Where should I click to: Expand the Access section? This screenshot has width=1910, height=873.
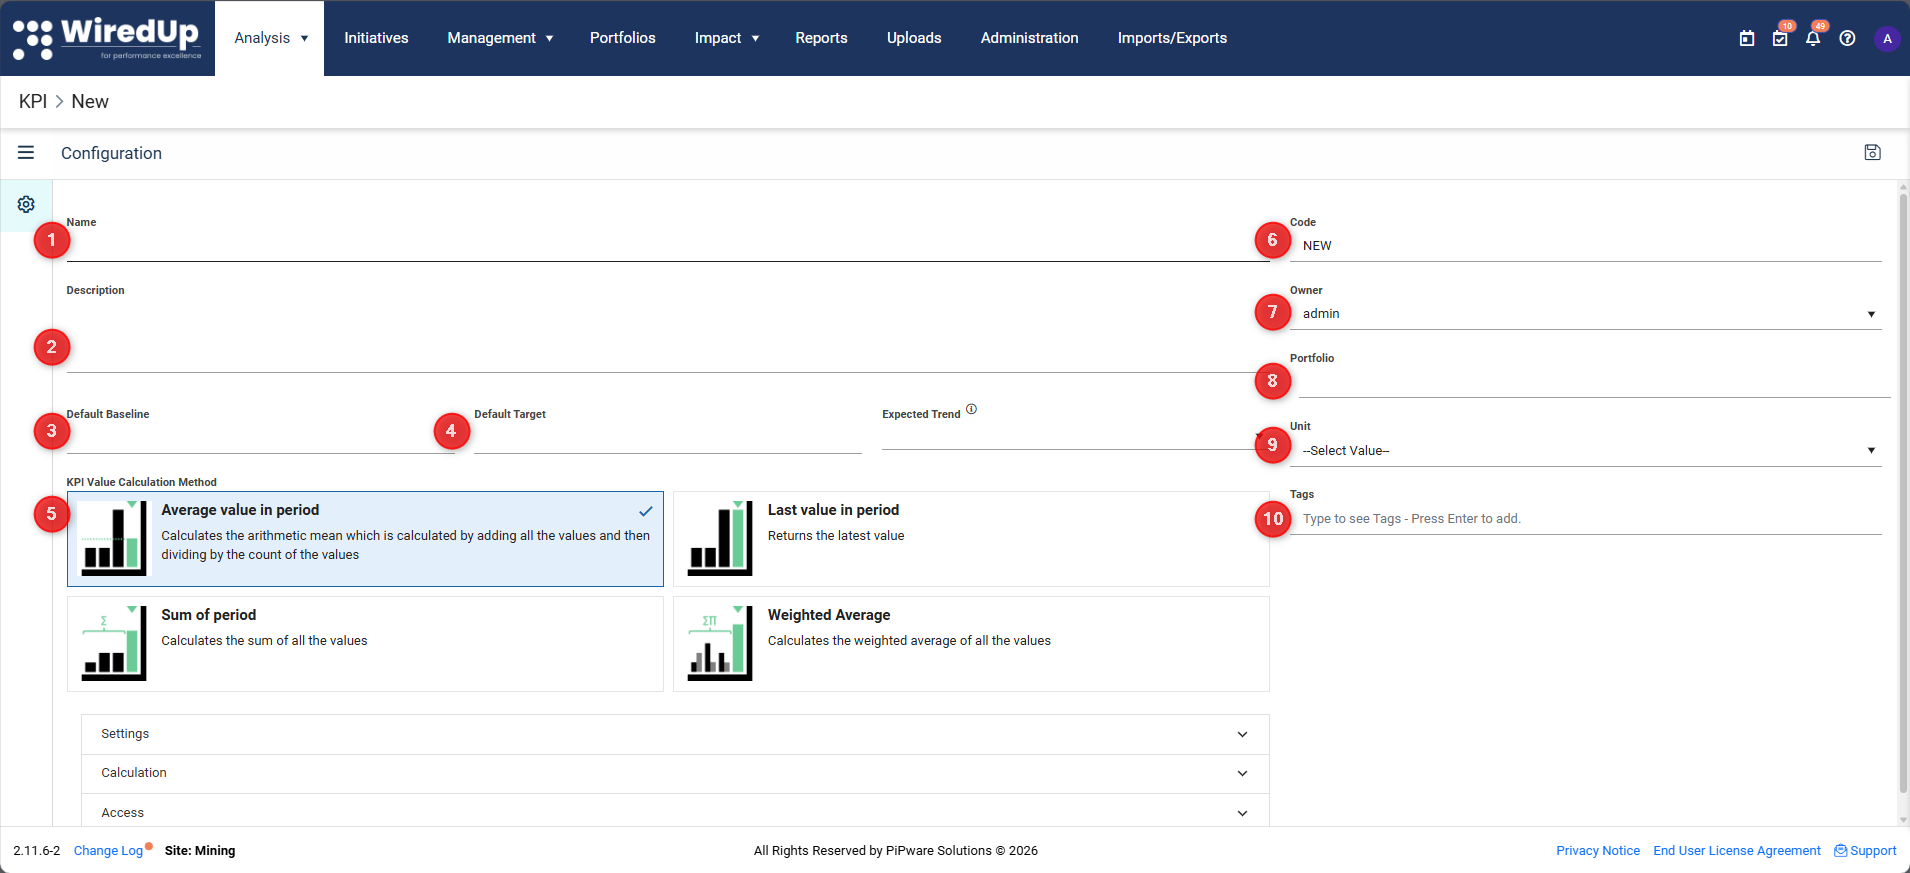coord(675,812)
